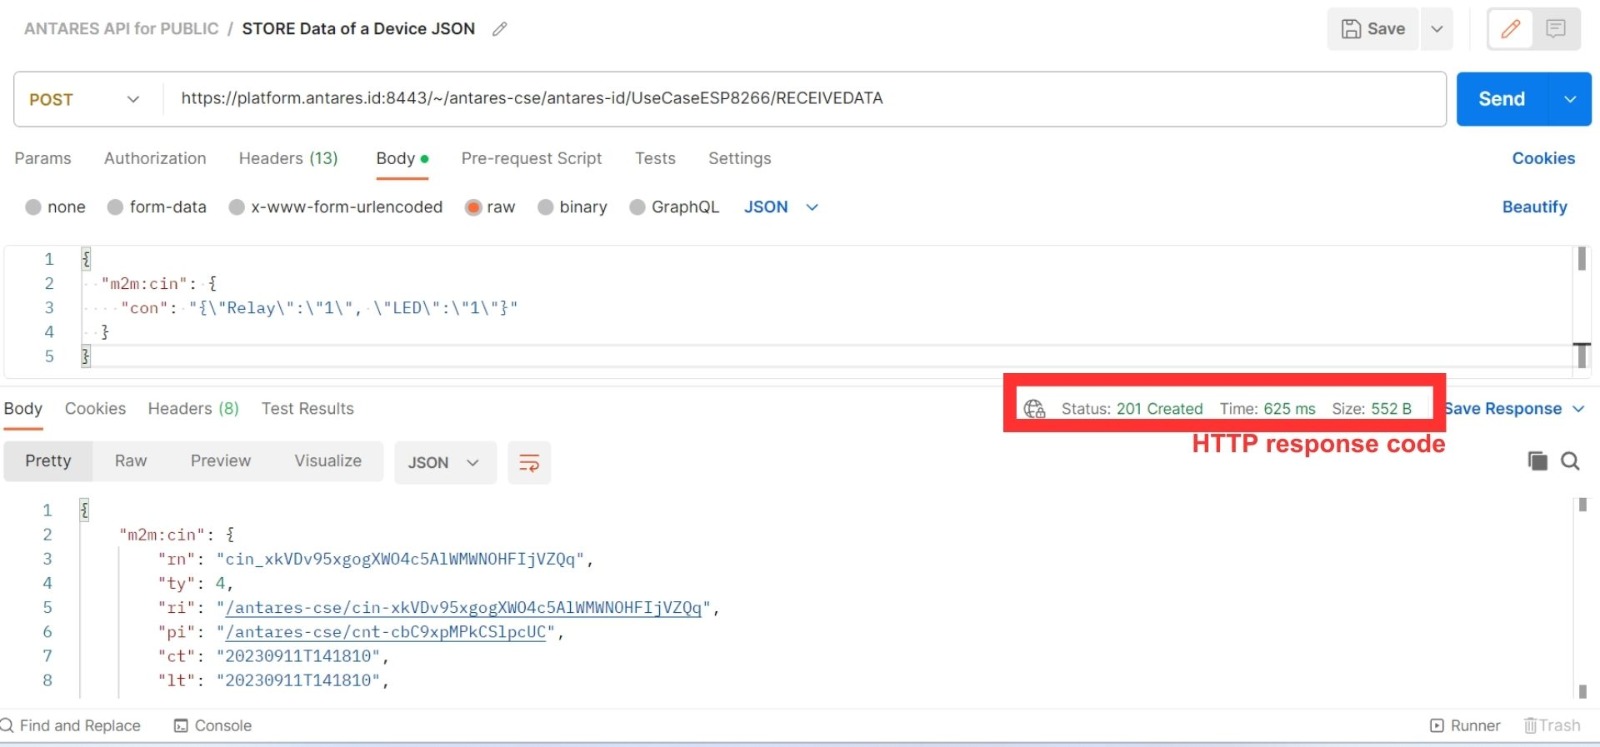Switch to the Authorization tab
Viewport: 1600px width, 747px height.
[x=155, y=158]
